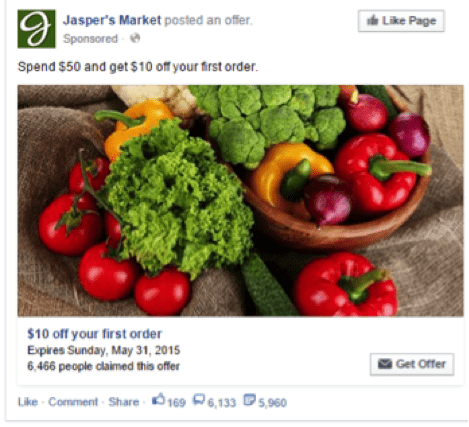469x427 pixels.
Task: Click the globe public audience icon
Action: coord(135,38)
